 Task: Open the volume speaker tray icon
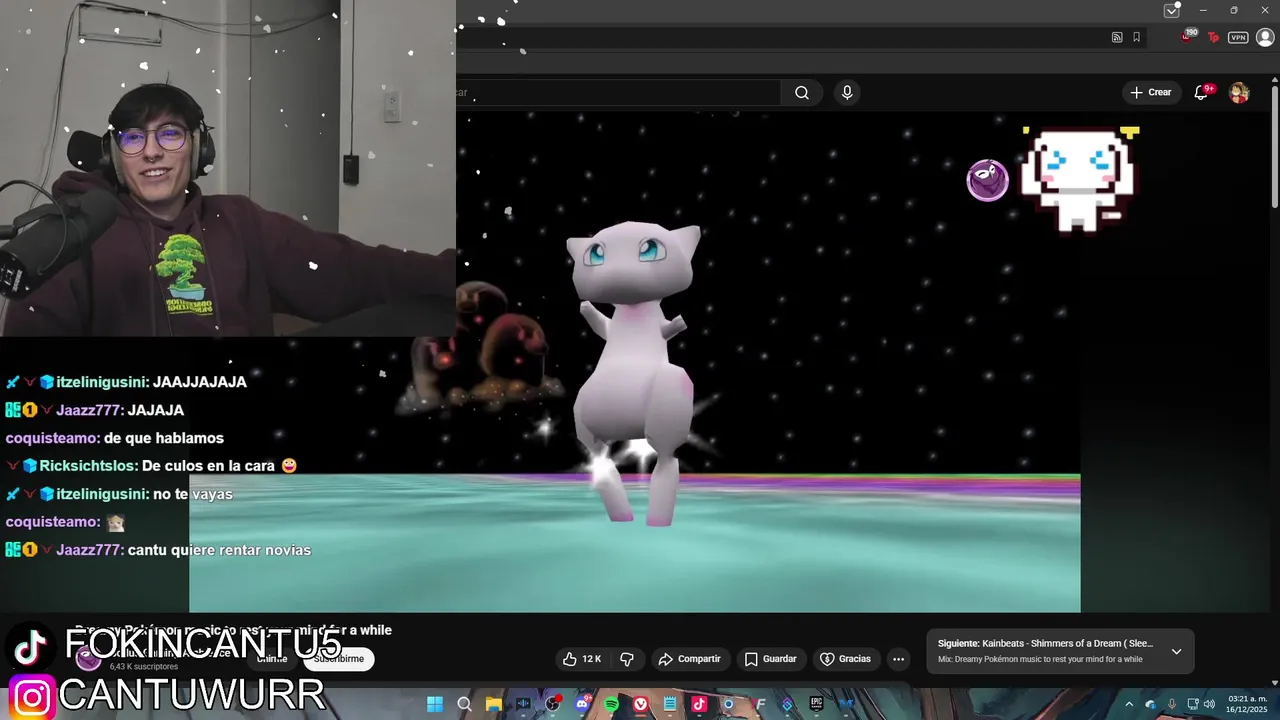pos(1209,704)
